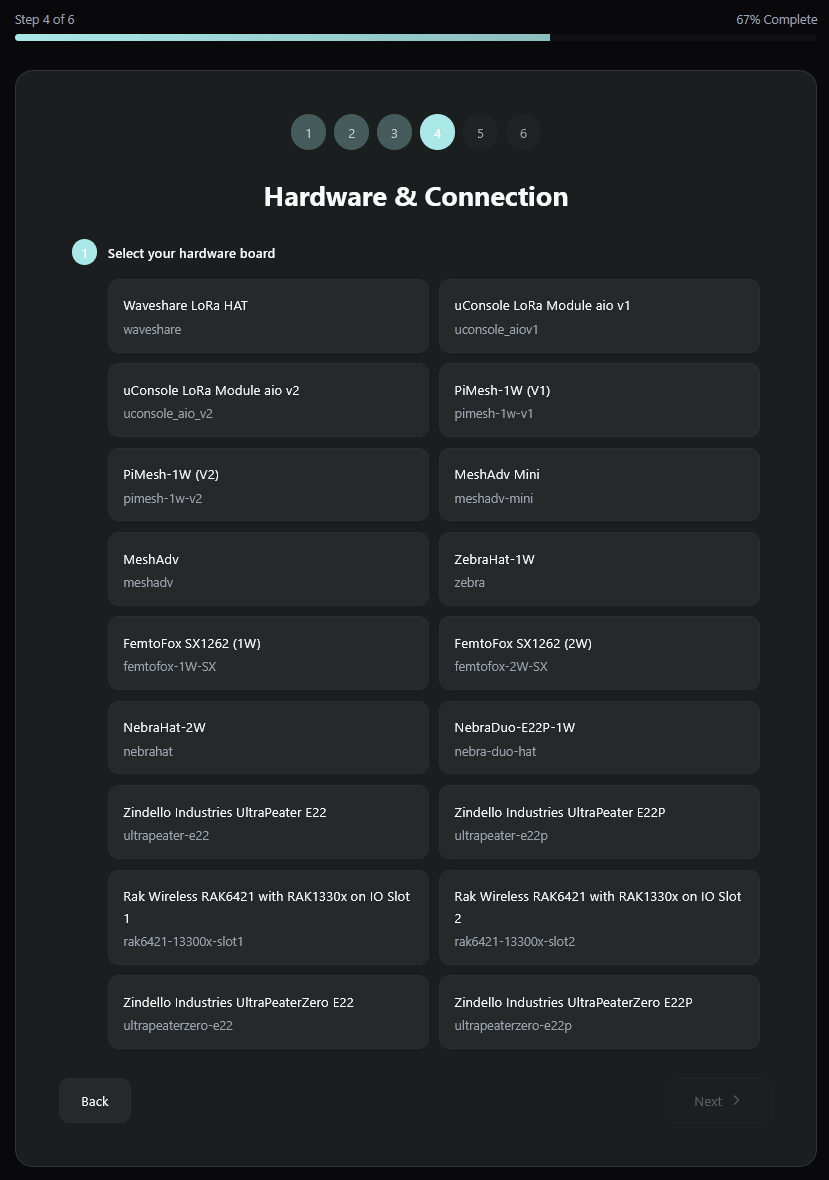Select Zindello UltraPeater E22P card
829x1180 pixels.
pos(599,822)
